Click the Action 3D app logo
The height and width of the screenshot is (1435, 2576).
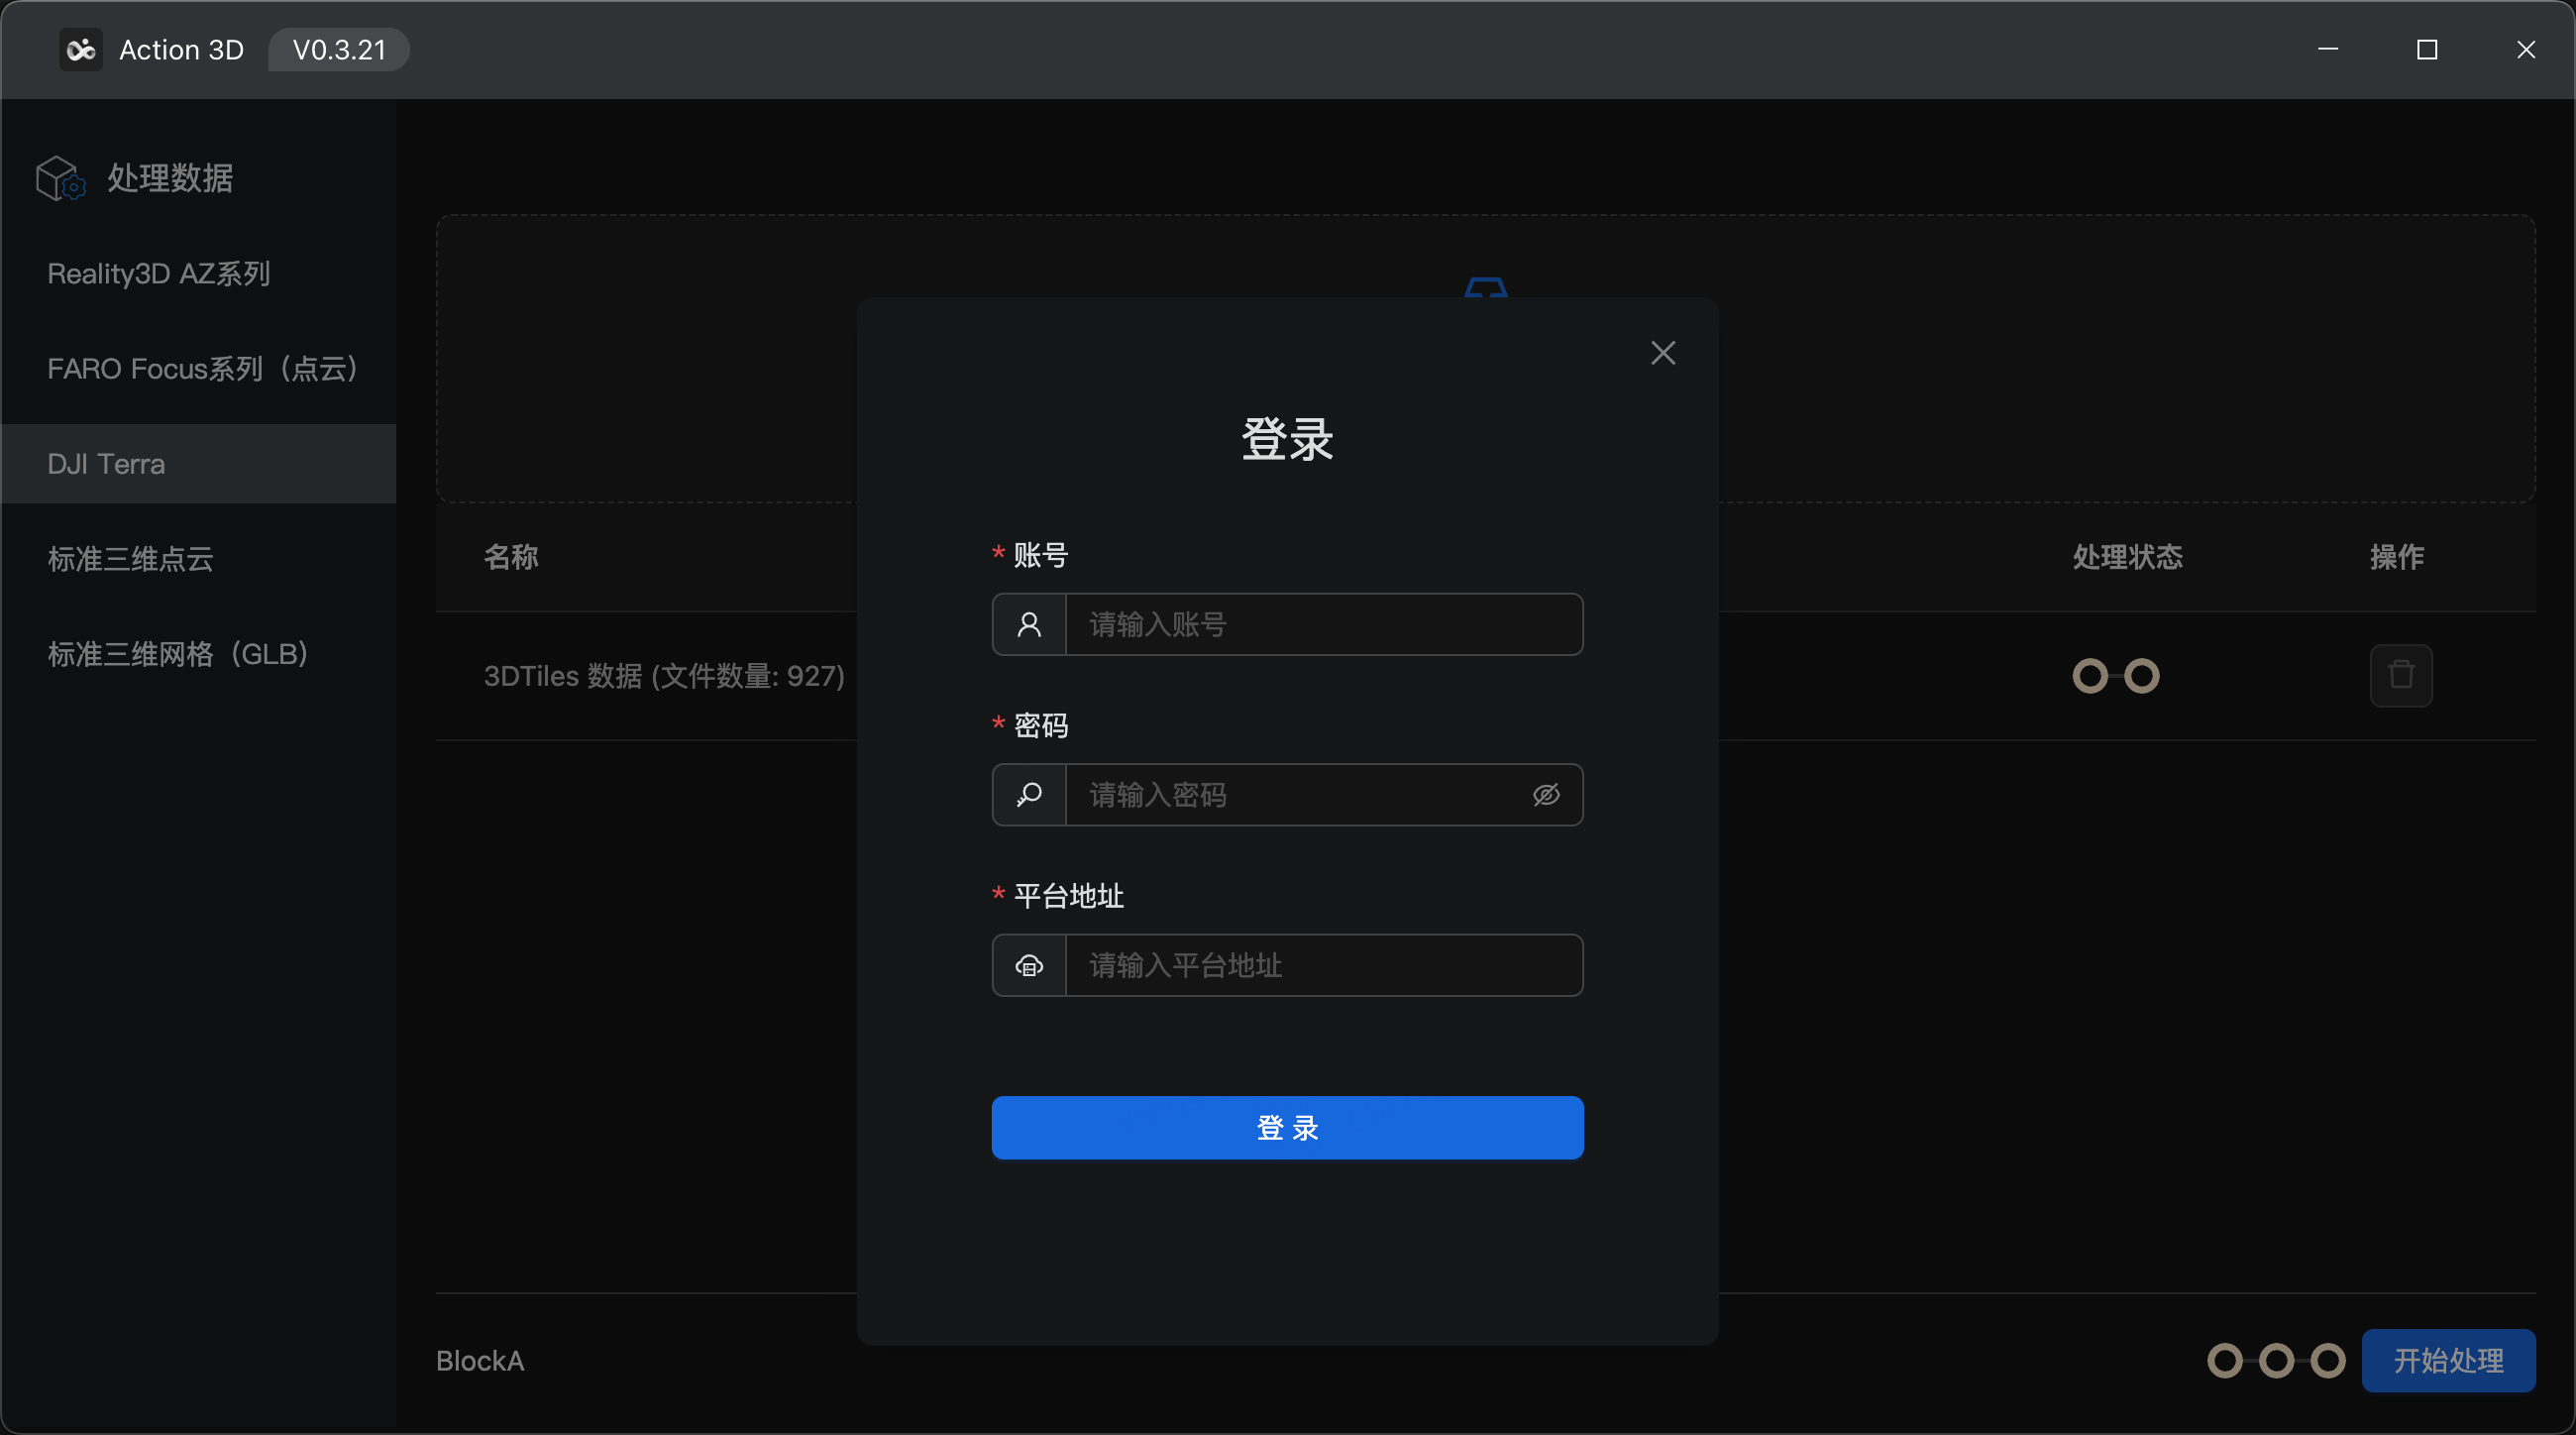click(x=81, y=49)
